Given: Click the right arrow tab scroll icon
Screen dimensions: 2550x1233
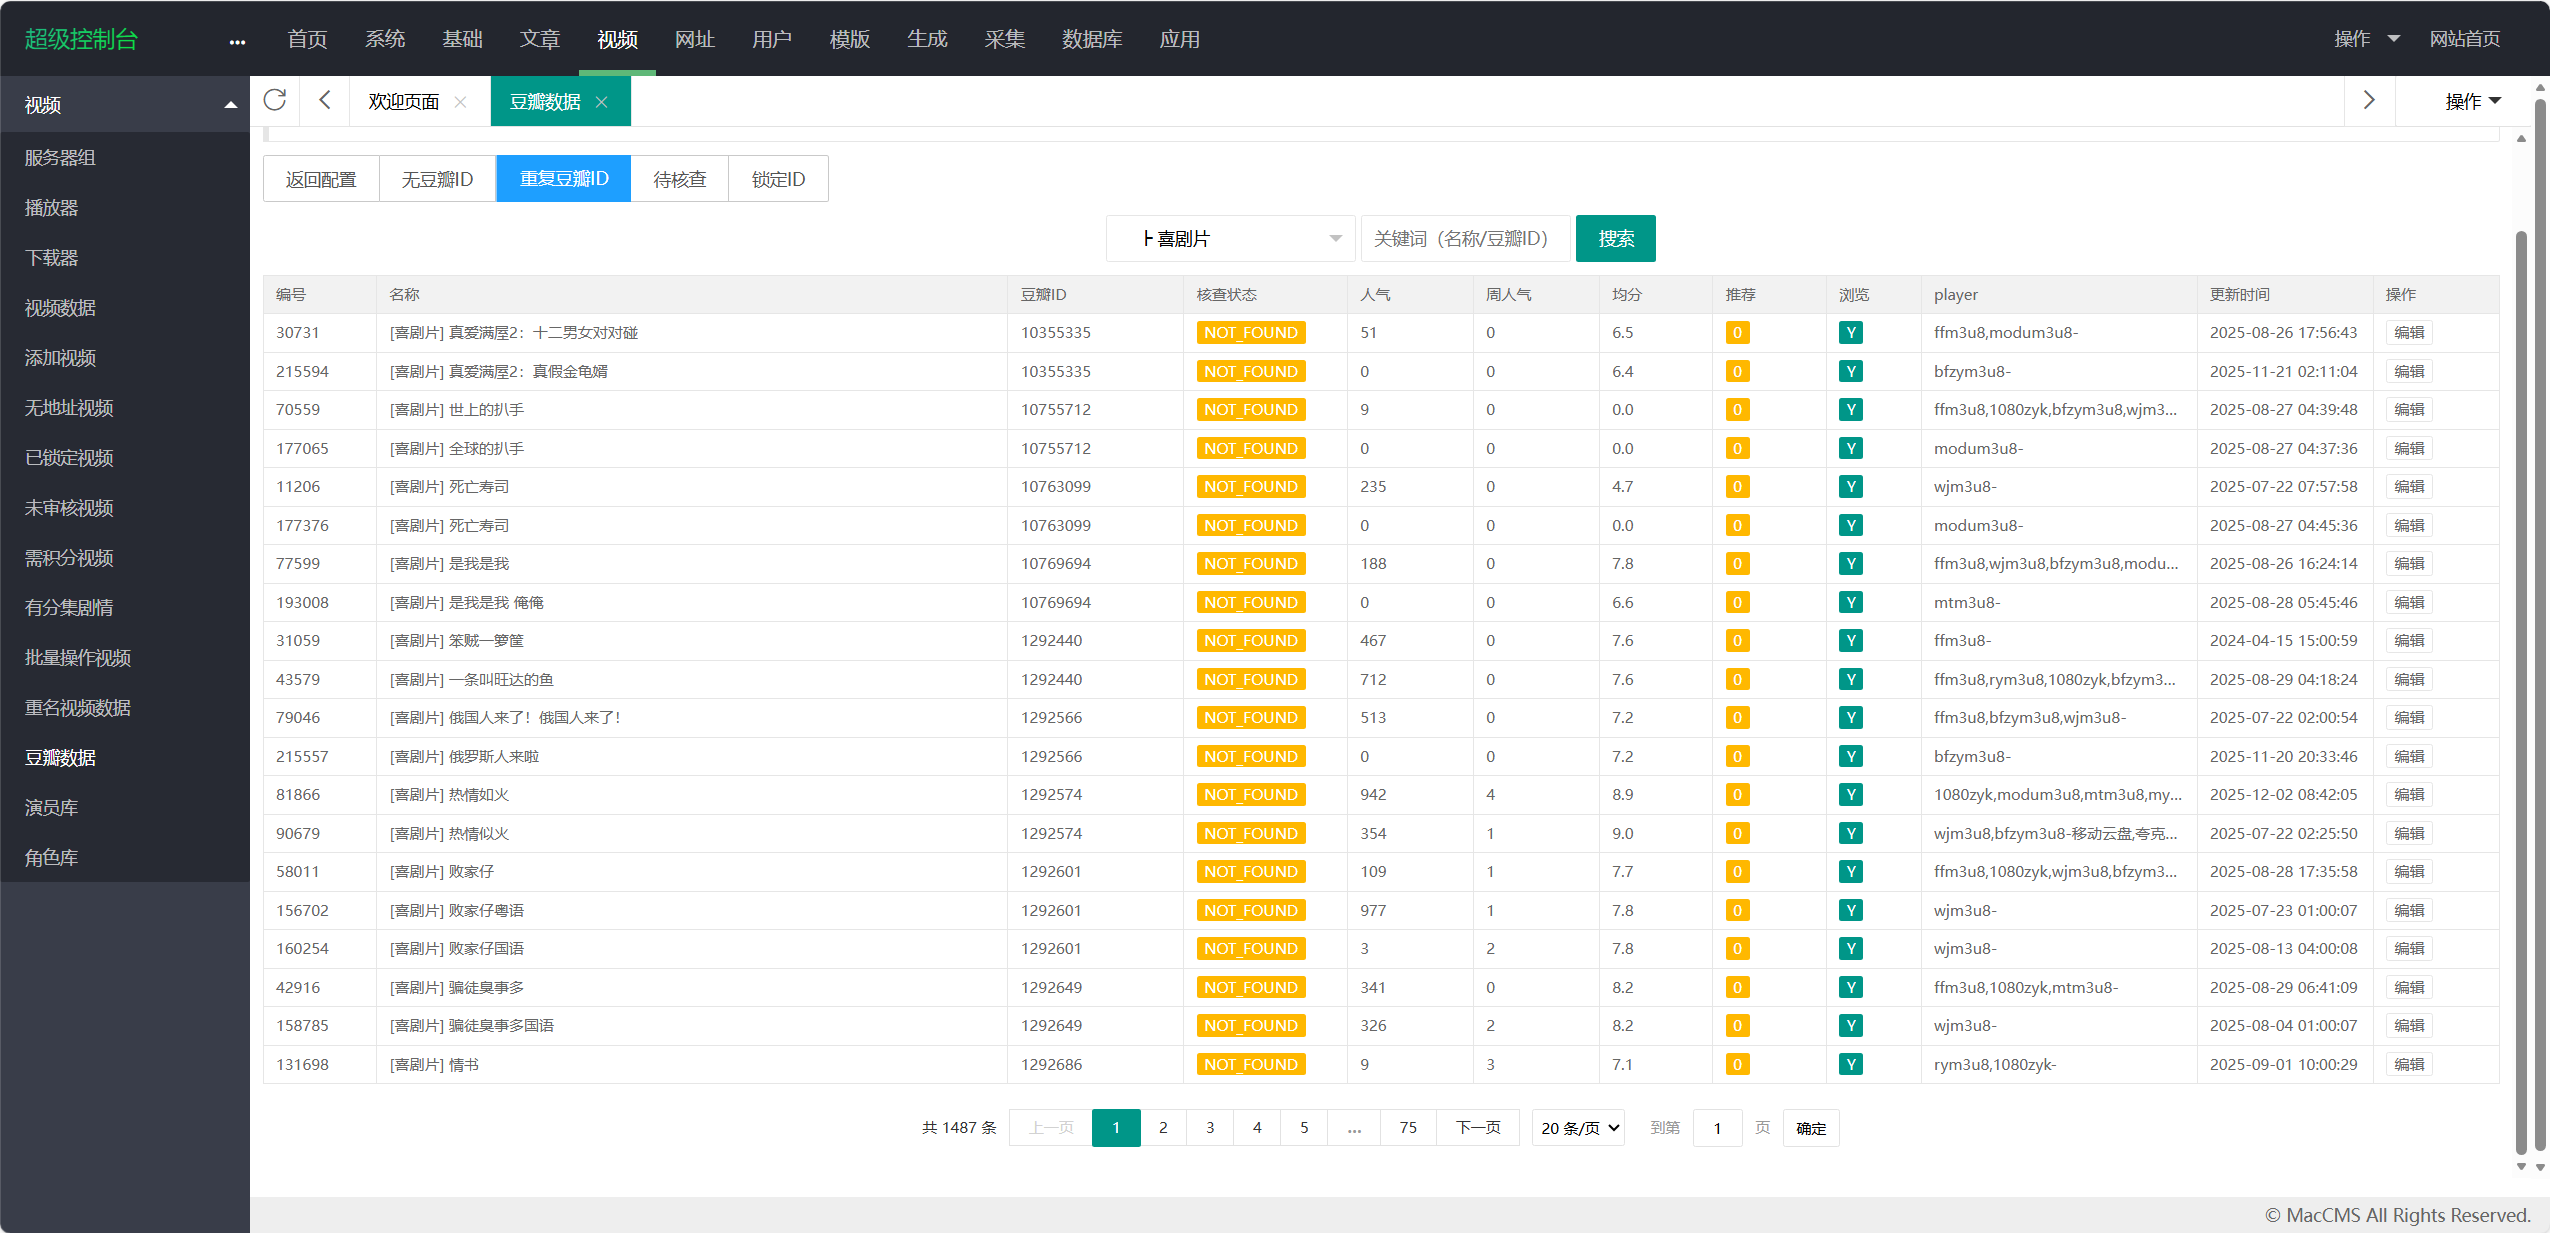Looking at the screenshot, I should pyautogui.click(x=2368, y=100).
